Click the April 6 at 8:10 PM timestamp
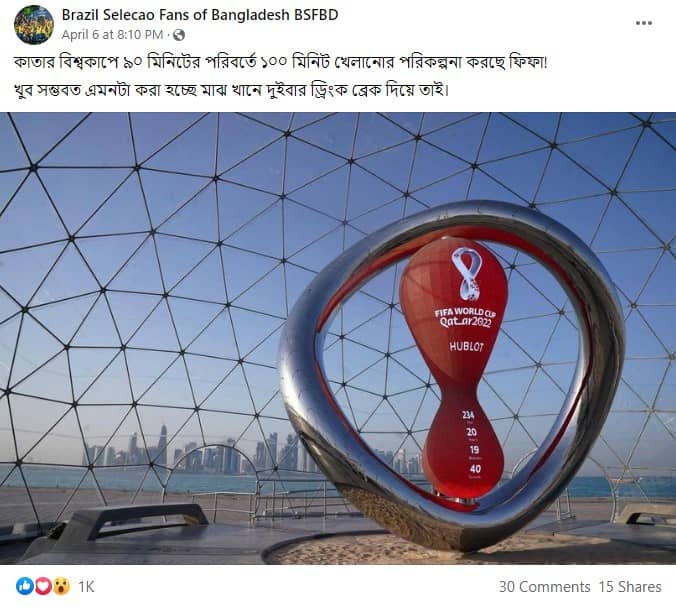The image size is (676, 607). tap(112, 35)
